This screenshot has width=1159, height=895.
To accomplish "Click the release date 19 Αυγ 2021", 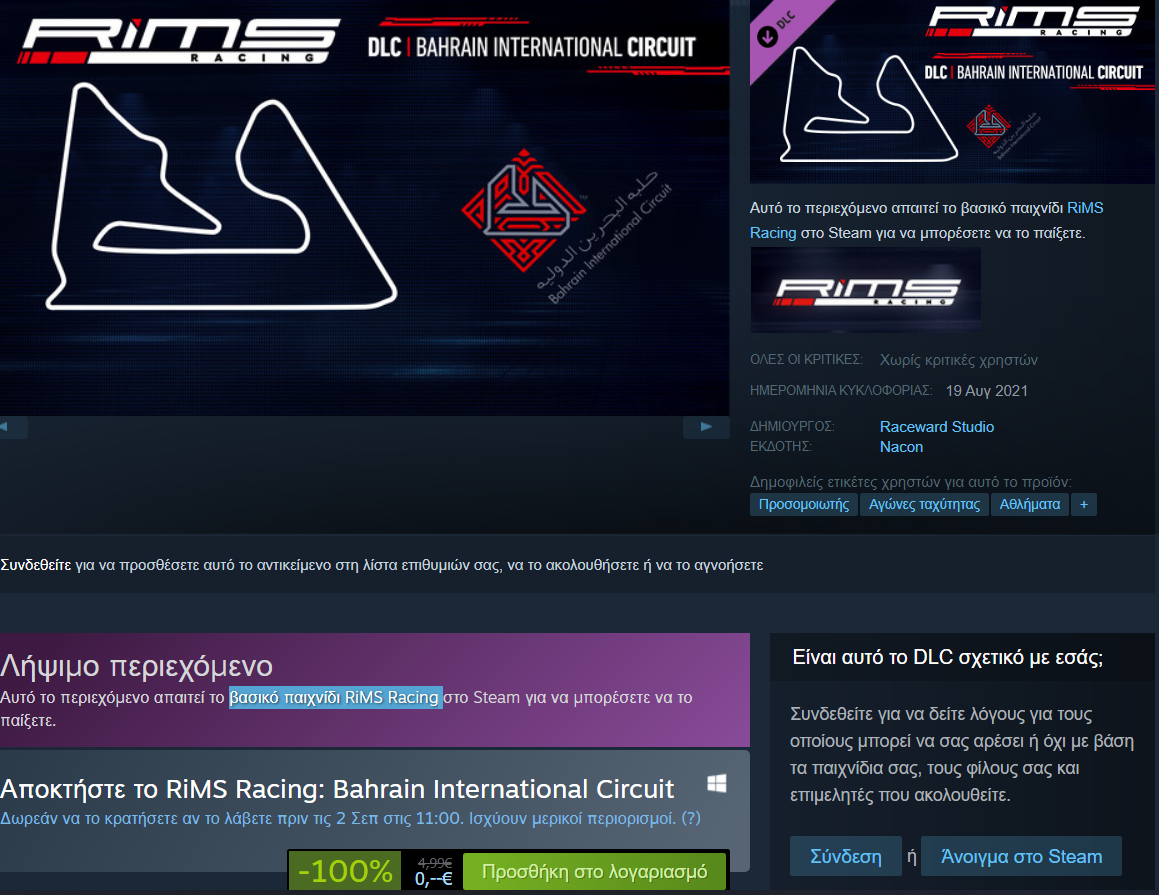I will click(x=987, y=391).
